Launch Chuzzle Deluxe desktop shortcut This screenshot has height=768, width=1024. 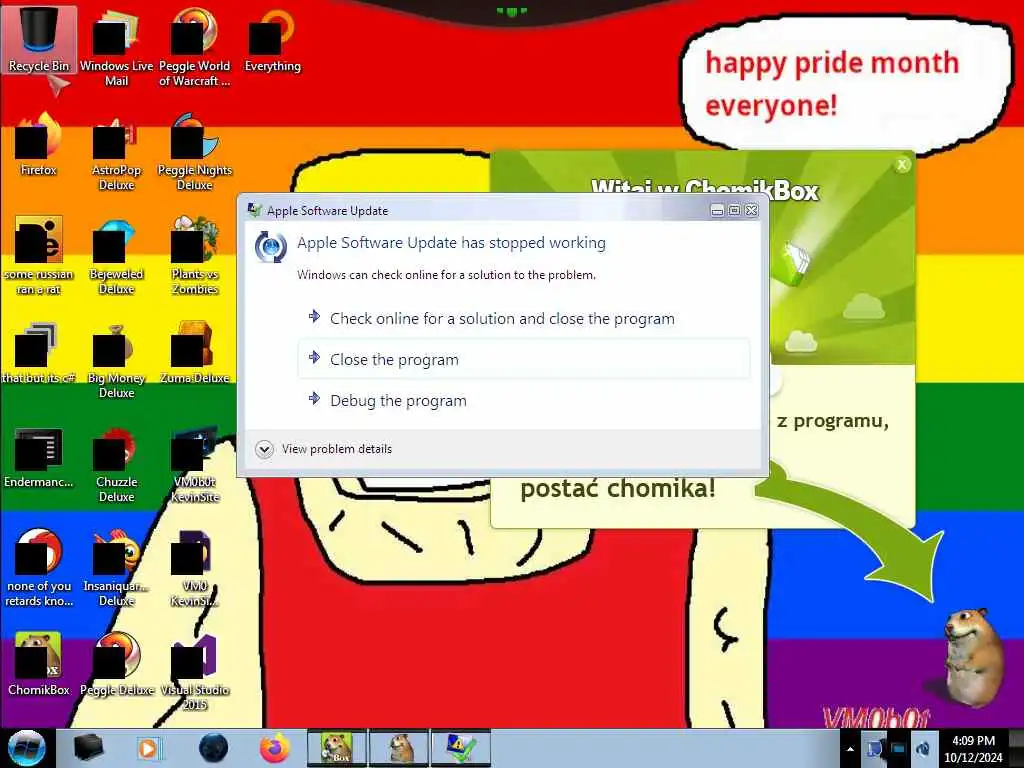[x=116, y=464]
